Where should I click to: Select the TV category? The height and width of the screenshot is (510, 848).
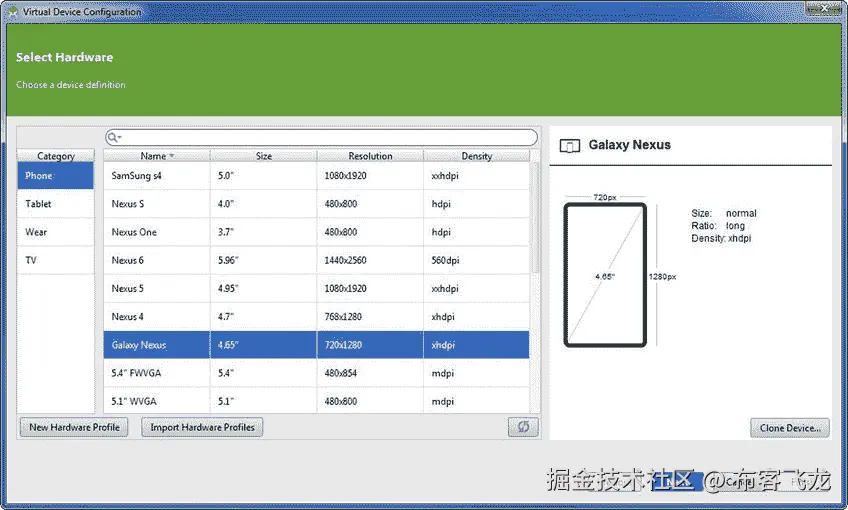click(56, 260)
